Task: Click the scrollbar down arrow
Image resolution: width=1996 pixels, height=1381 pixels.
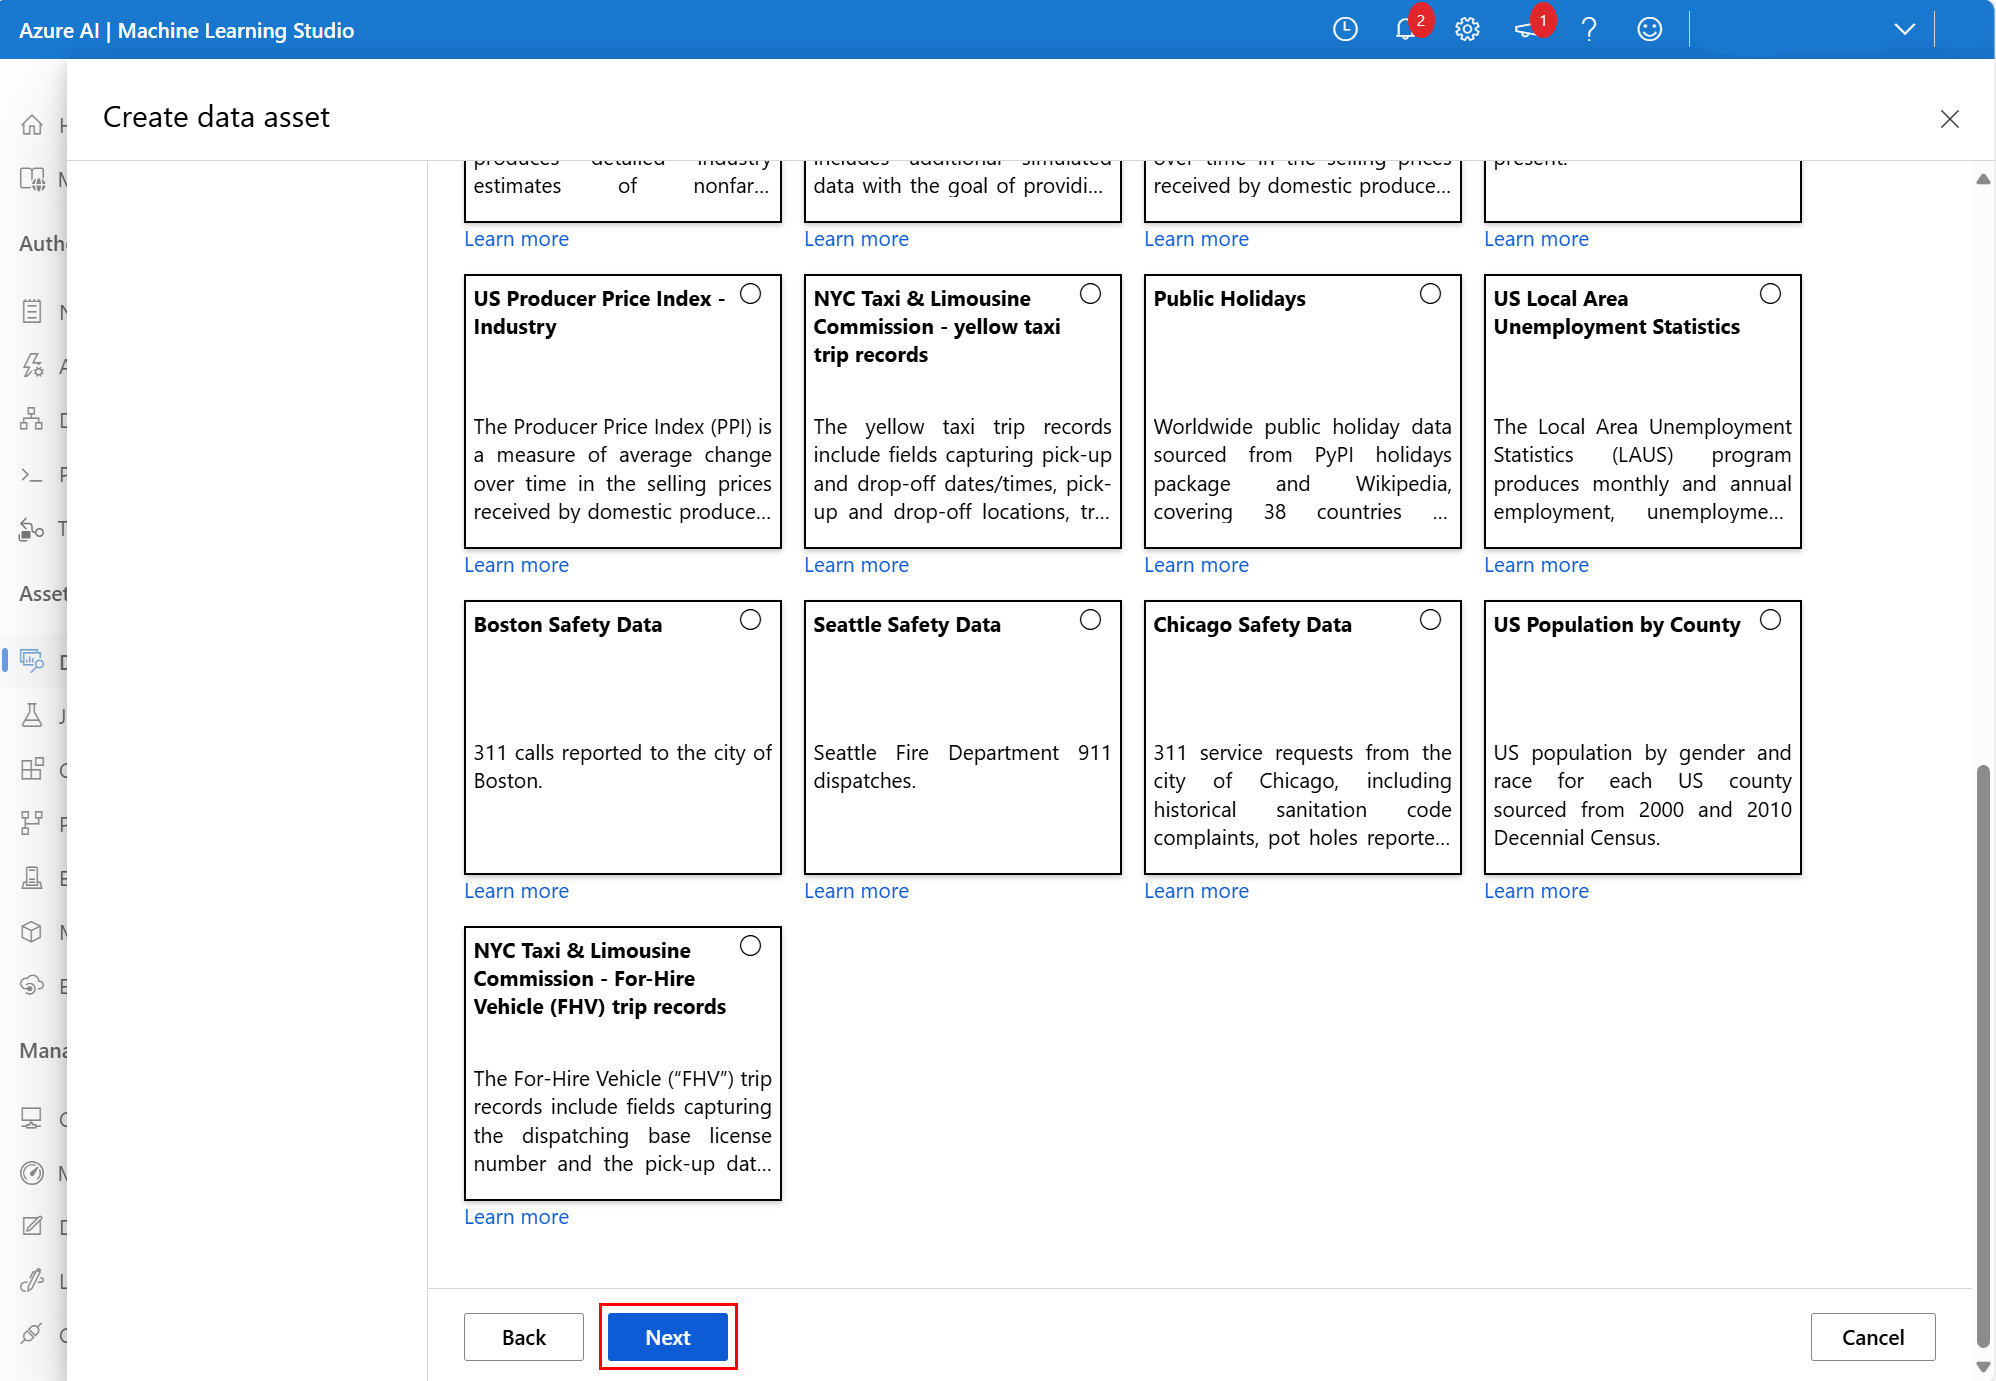Action: click(1982, 1366)
